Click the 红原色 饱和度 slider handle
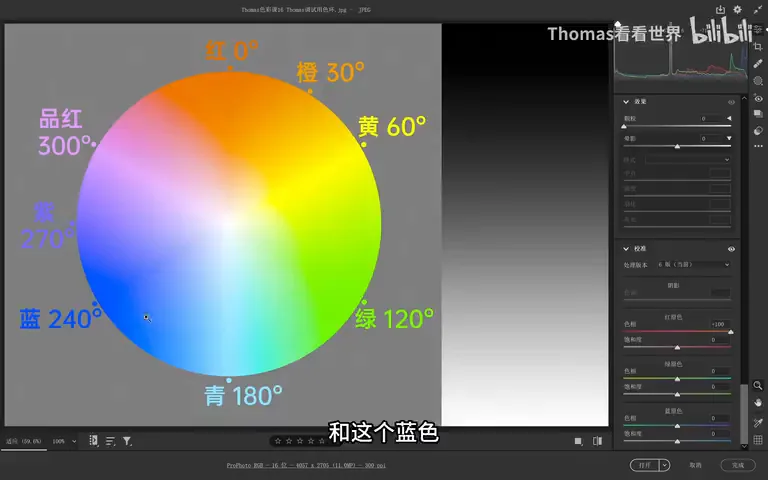Screen dimensions: 768x480 point(677,347)
